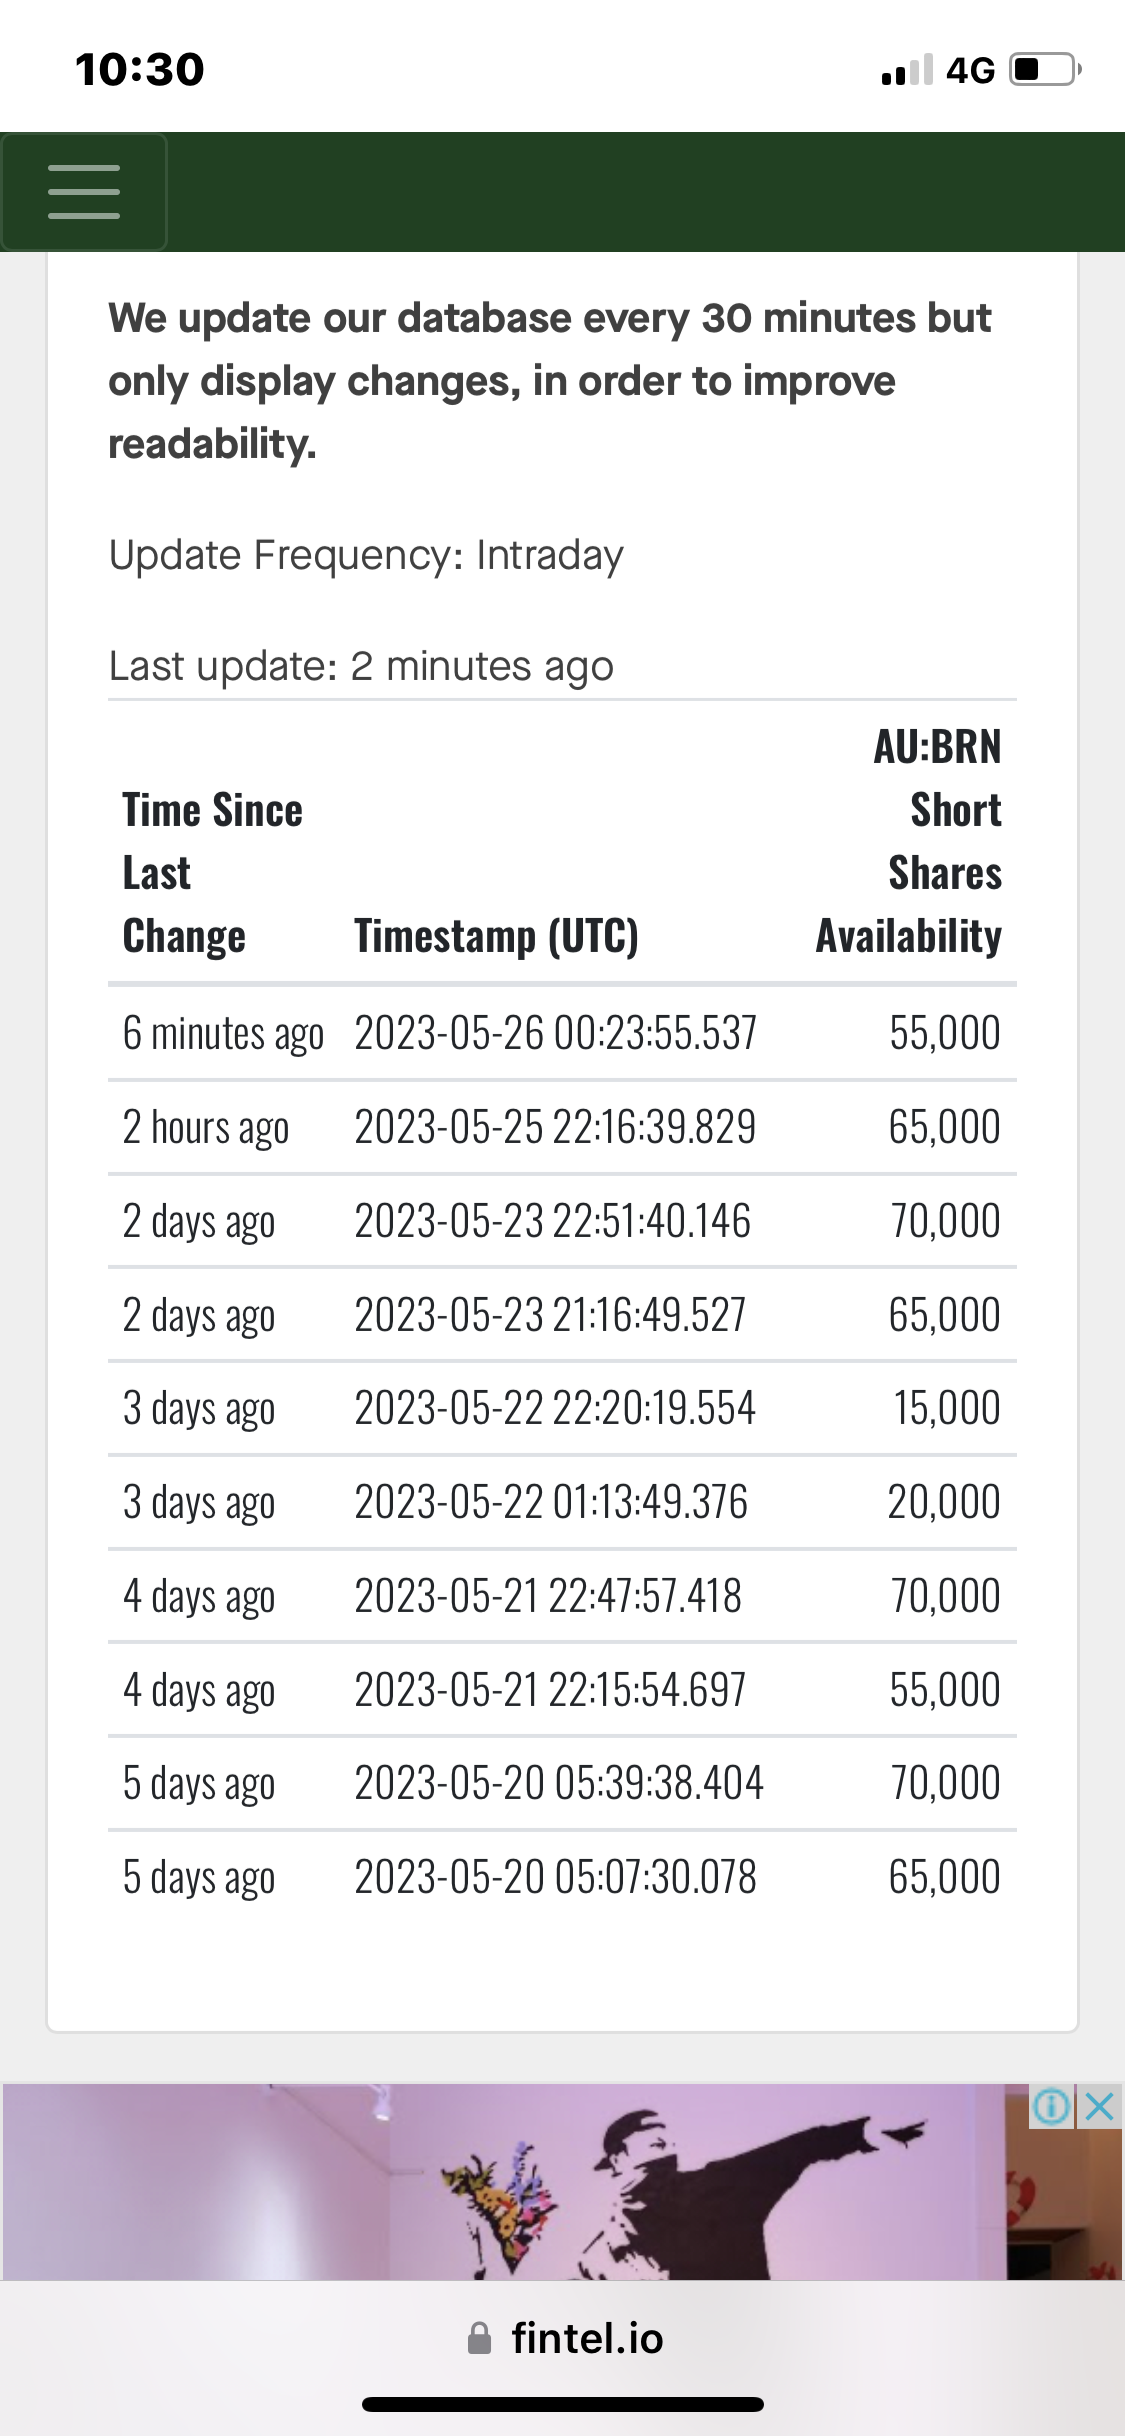Image resolution: width=1125 pixels, height=2436 pixels.
Task: Open the hamburger navigation menu
Action: pos(84,192)
